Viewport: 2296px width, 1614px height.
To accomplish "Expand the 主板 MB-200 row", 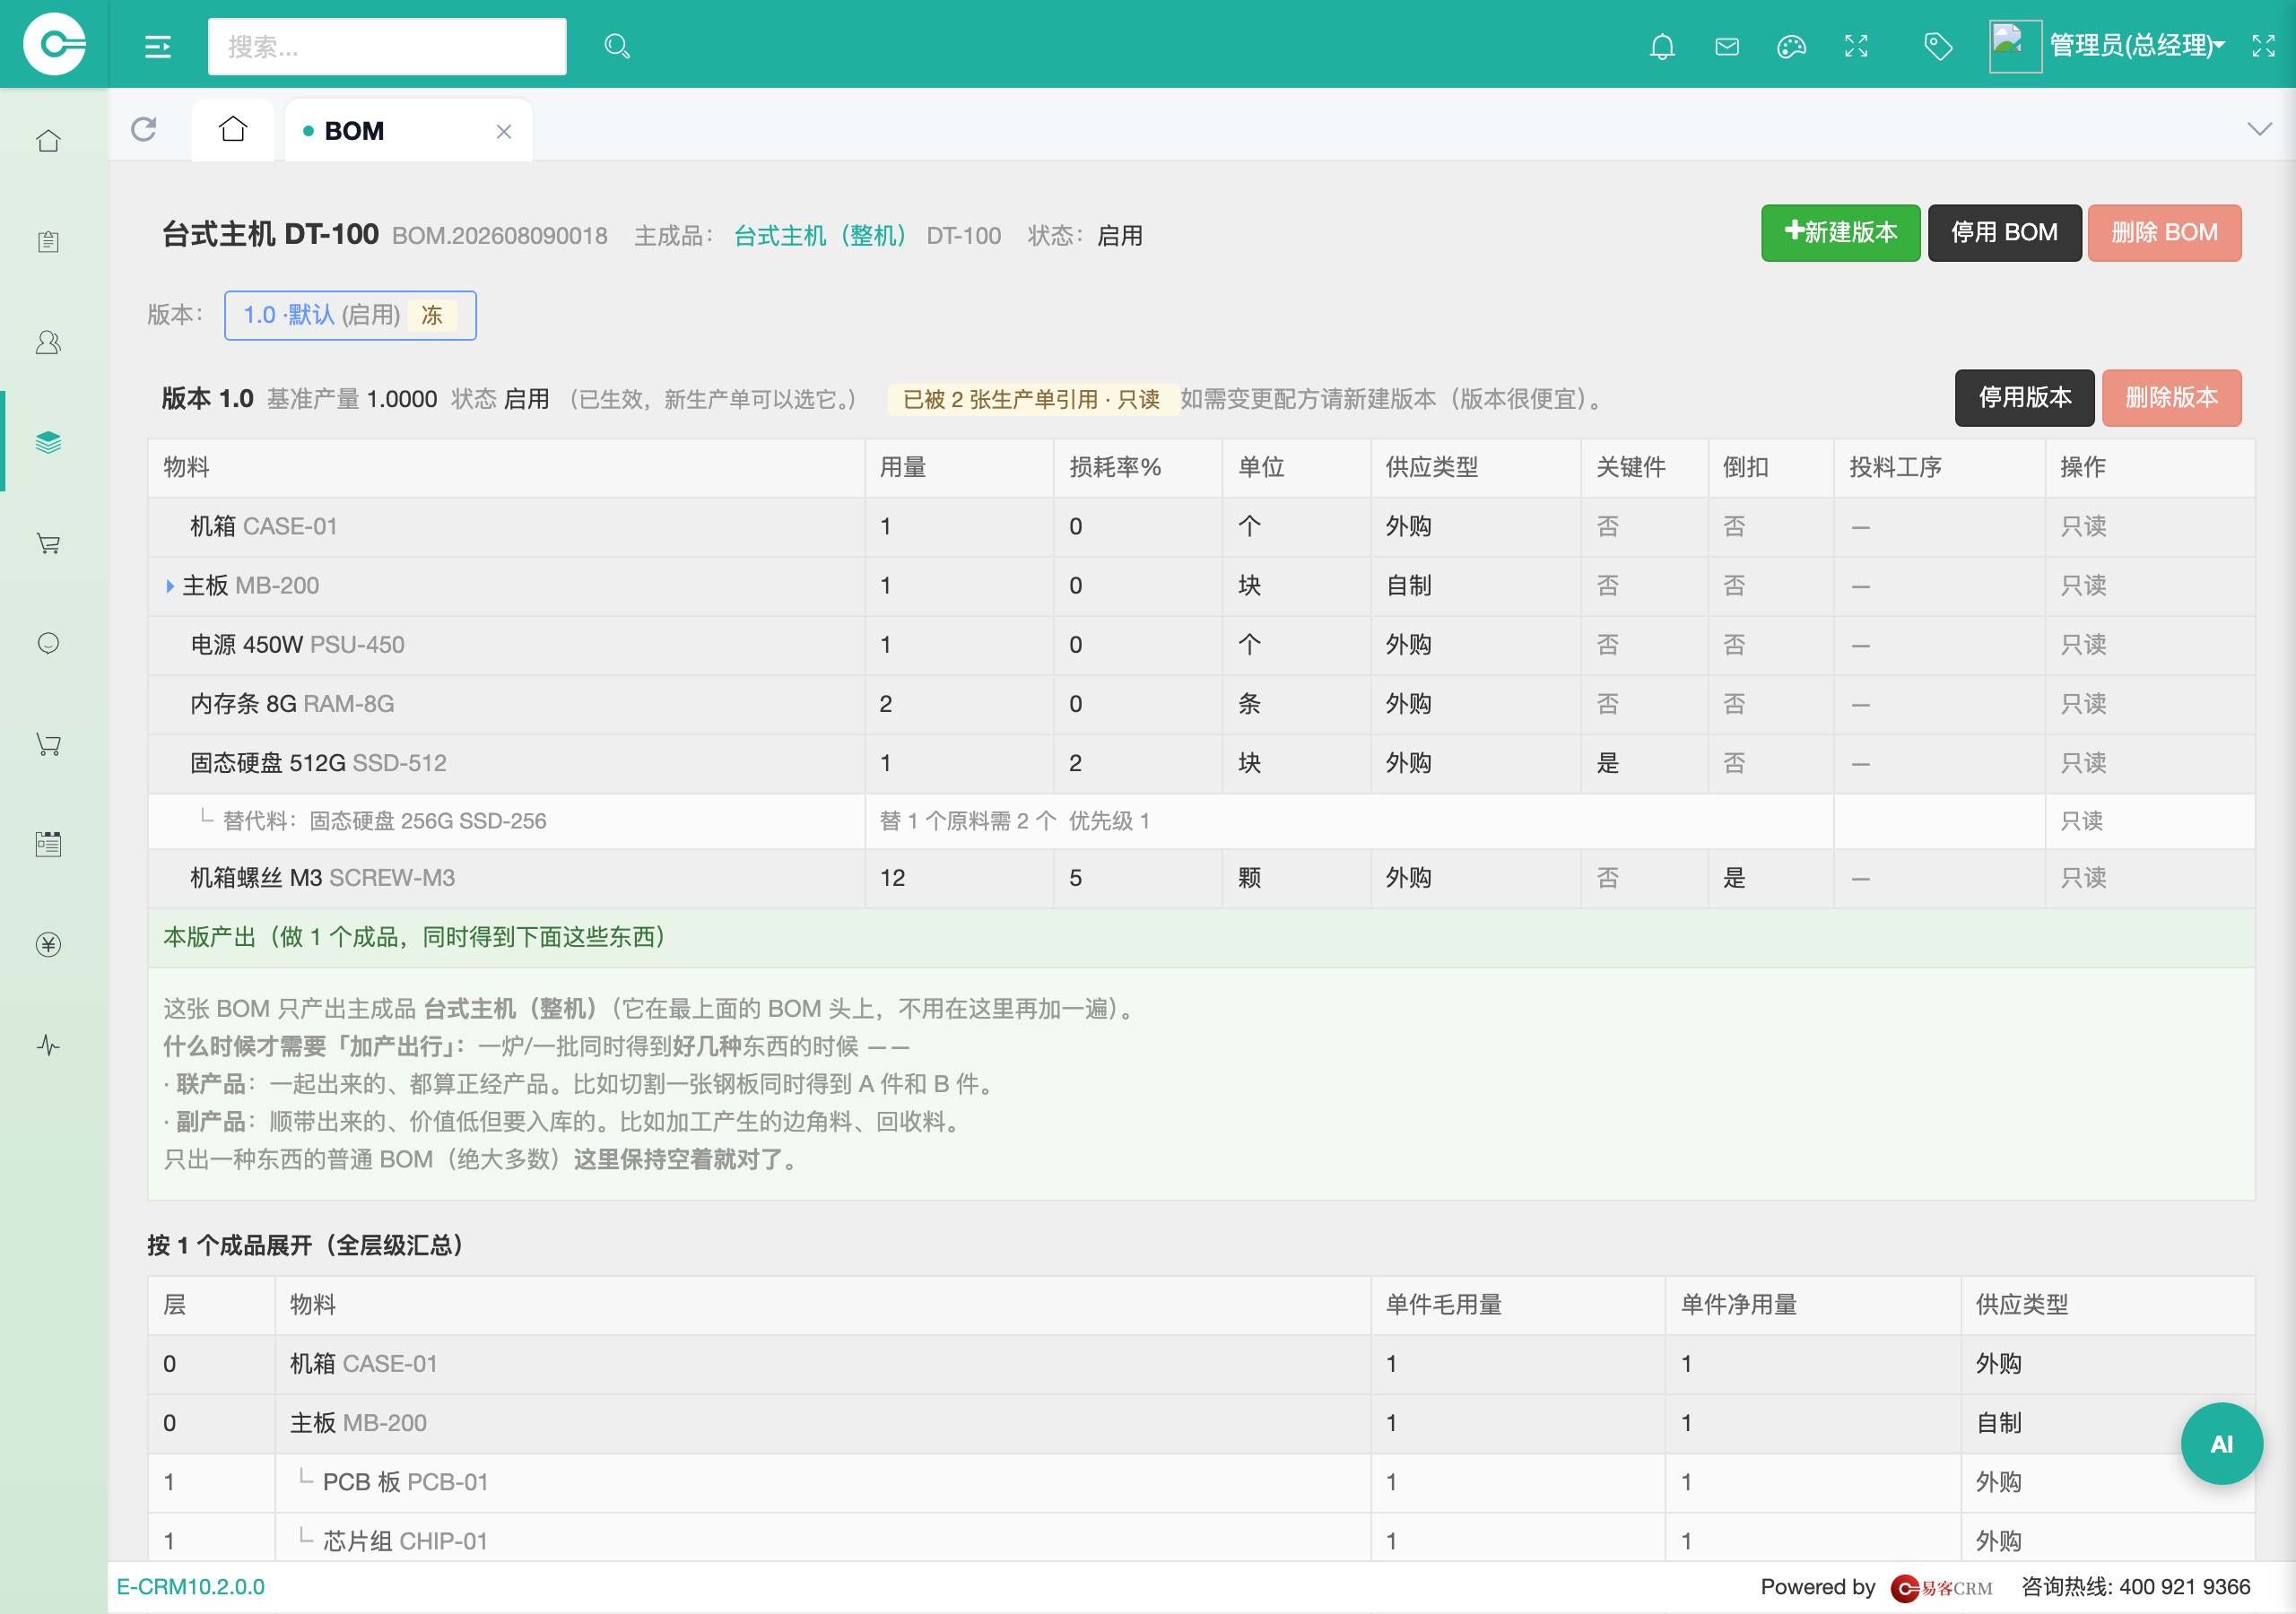I will tap(170, 586).
